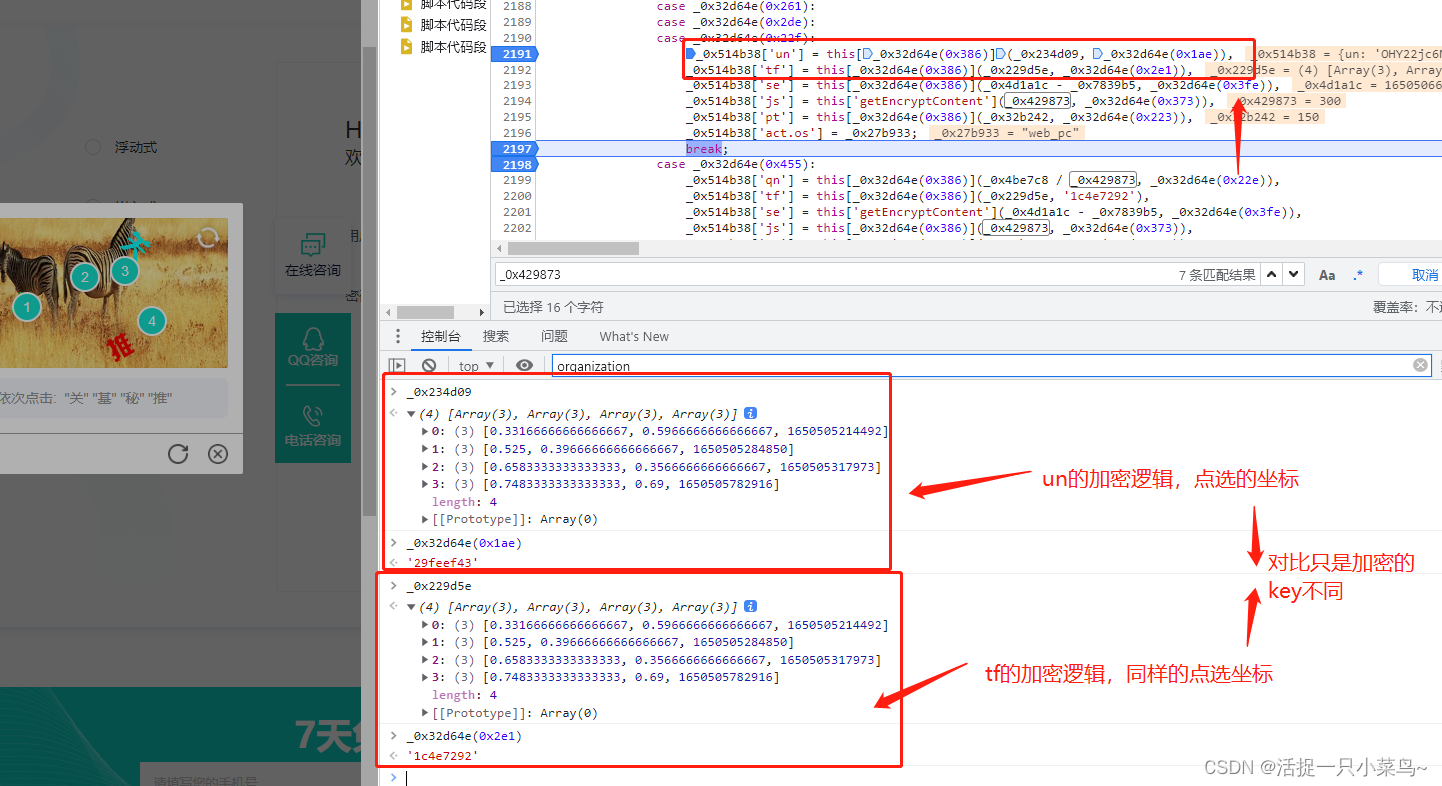Clear the console filter text
Image resolution: width=1442 pixels, height=786 pixels.
[x=1420, y=366]
